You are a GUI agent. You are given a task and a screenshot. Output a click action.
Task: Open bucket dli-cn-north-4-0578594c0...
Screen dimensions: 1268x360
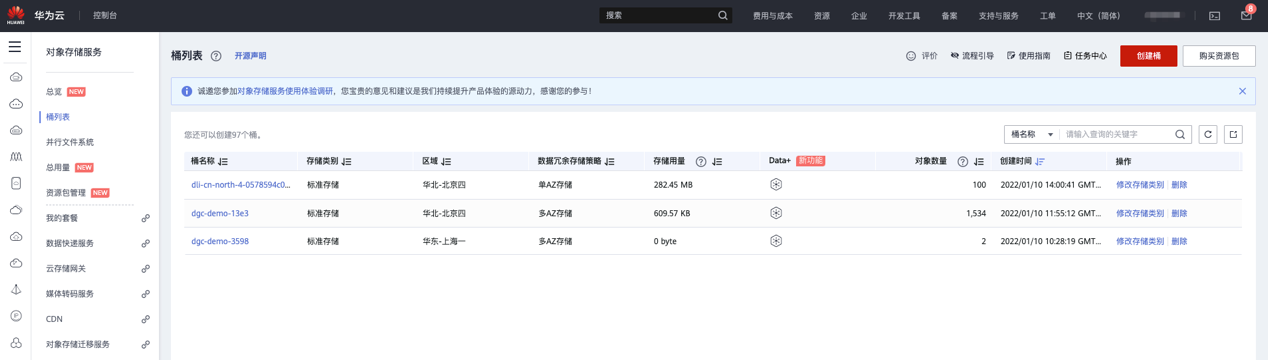tap(241, 185)
